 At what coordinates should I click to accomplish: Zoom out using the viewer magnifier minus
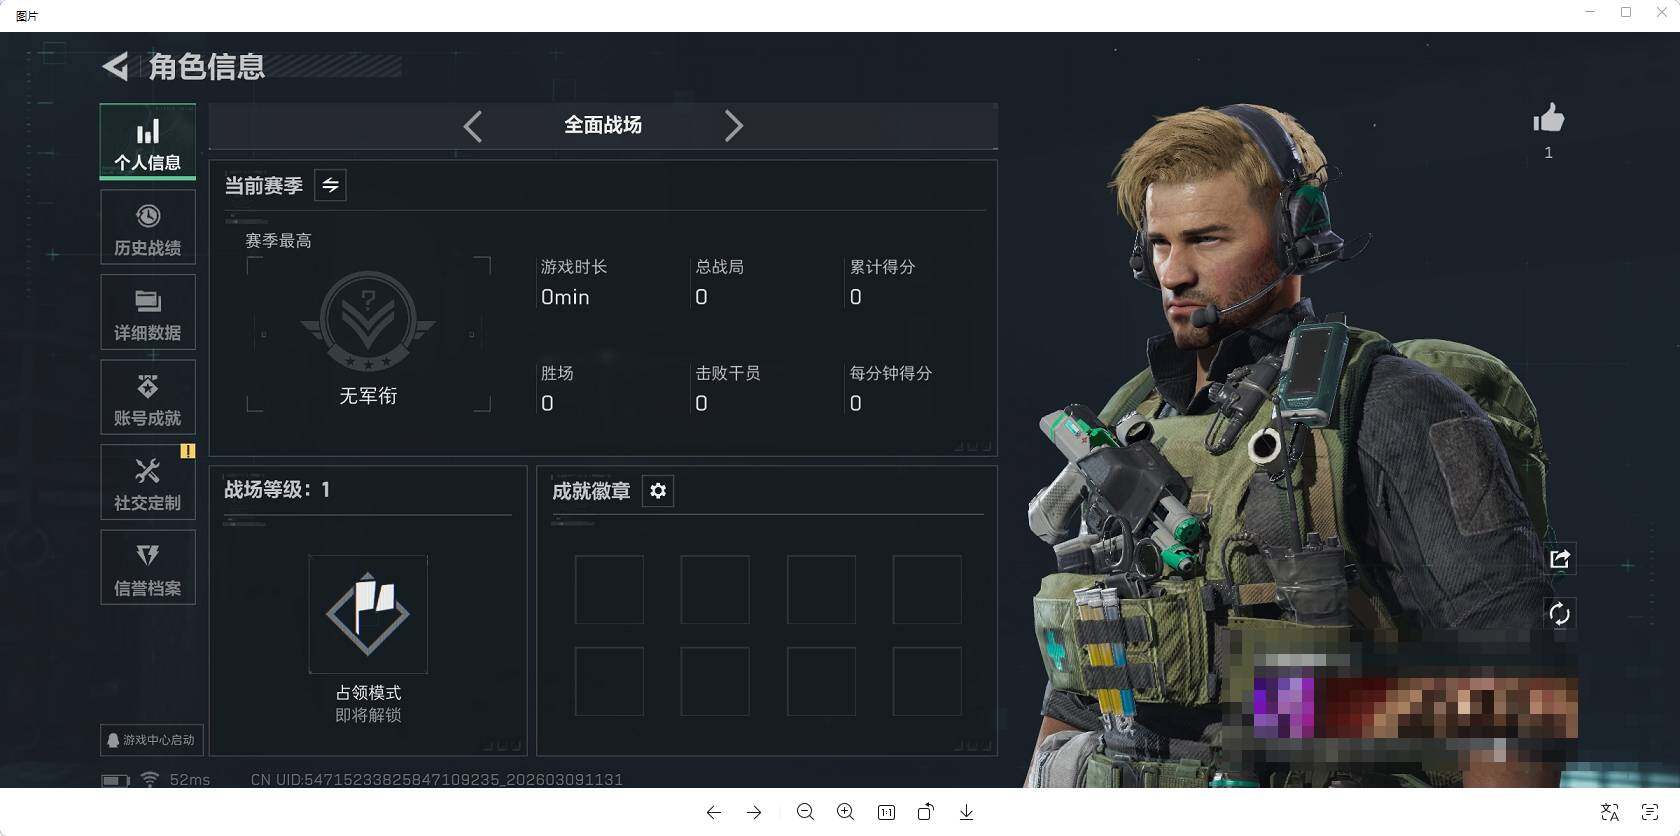point(805,812)
